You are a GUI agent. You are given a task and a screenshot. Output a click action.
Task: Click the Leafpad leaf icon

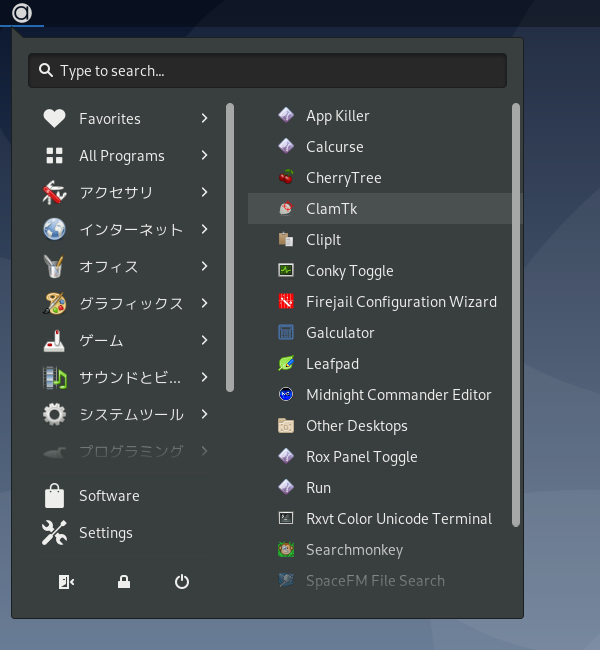point(286,364)
